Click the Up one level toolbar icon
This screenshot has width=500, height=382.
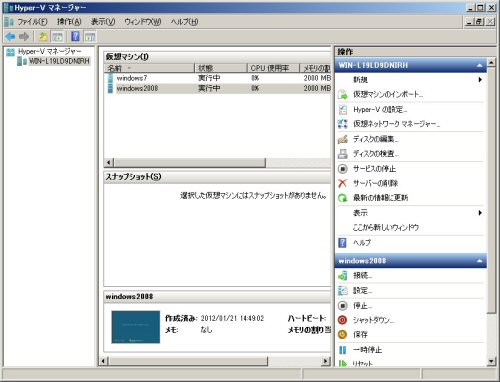pos(43,37)
